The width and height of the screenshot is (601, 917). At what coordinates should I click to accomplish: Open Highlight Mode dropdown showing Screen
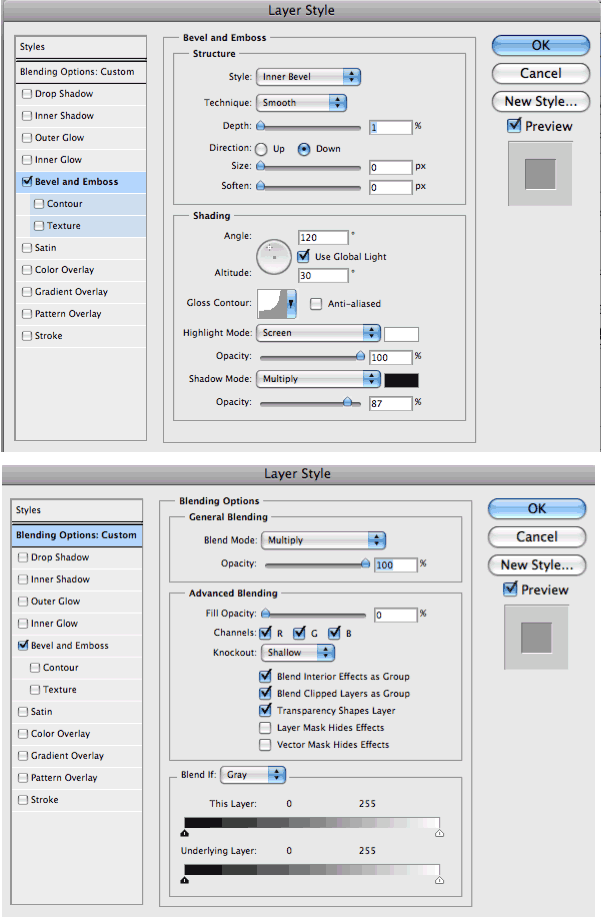click(319, 333)
